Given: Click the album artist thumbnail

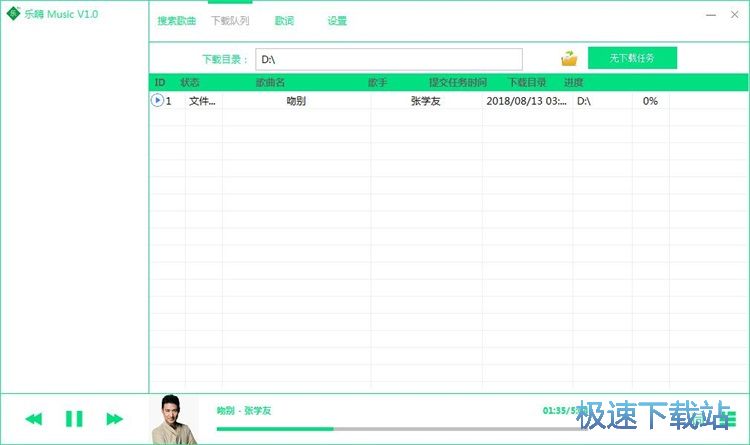Looking at the screenshot, I should (x=174, y=420).
